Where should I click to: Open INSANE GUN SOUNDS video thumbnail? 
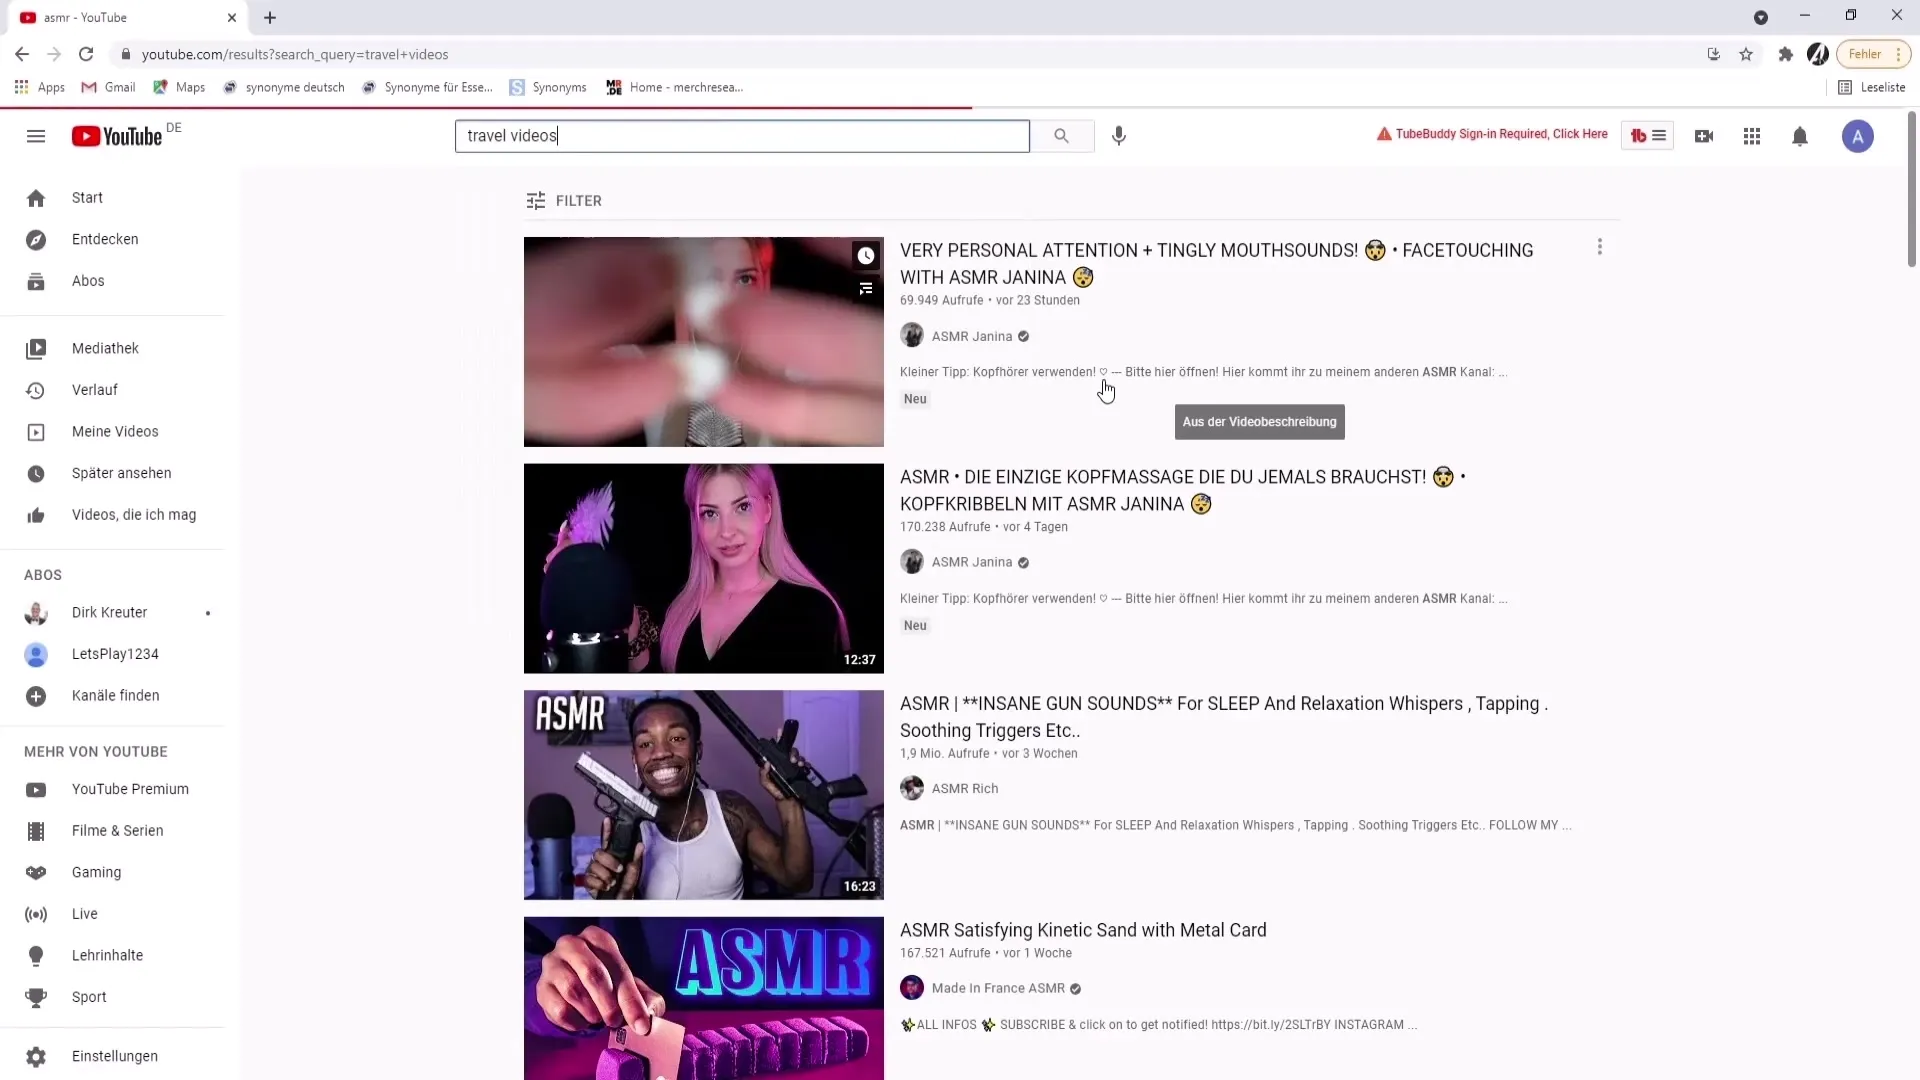(704, 795)
